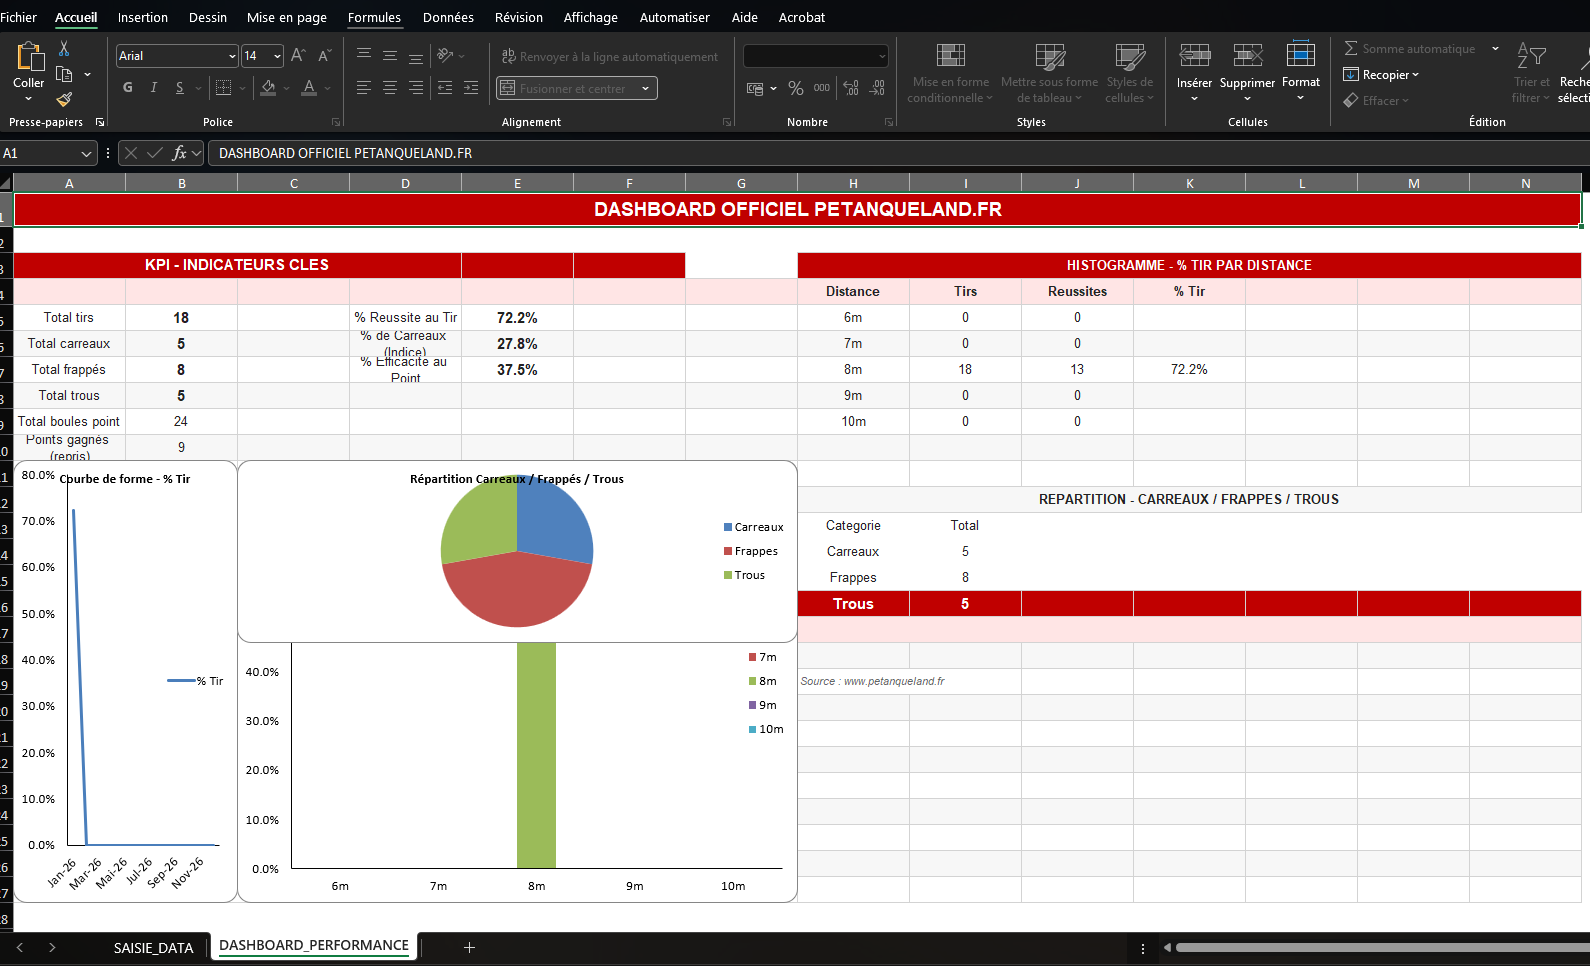This screenshot has width=1590, height=966.
Task: Select column H header
Action: coord(853,183)
